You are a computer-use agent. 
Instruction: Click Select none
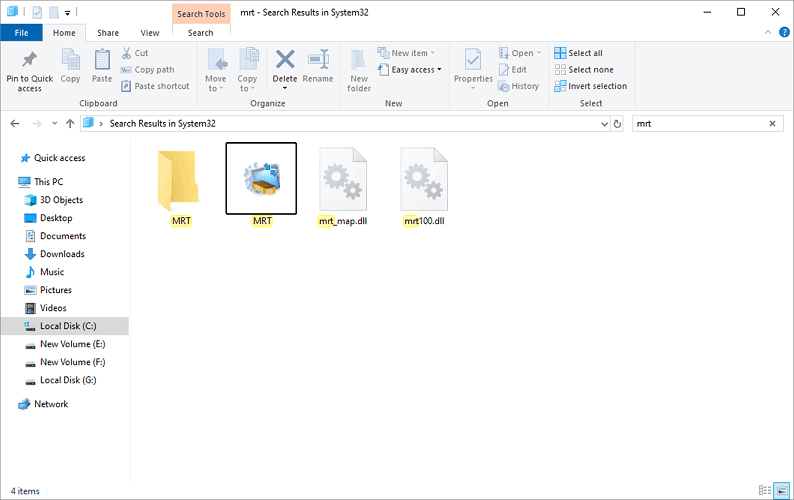(584, 69)
